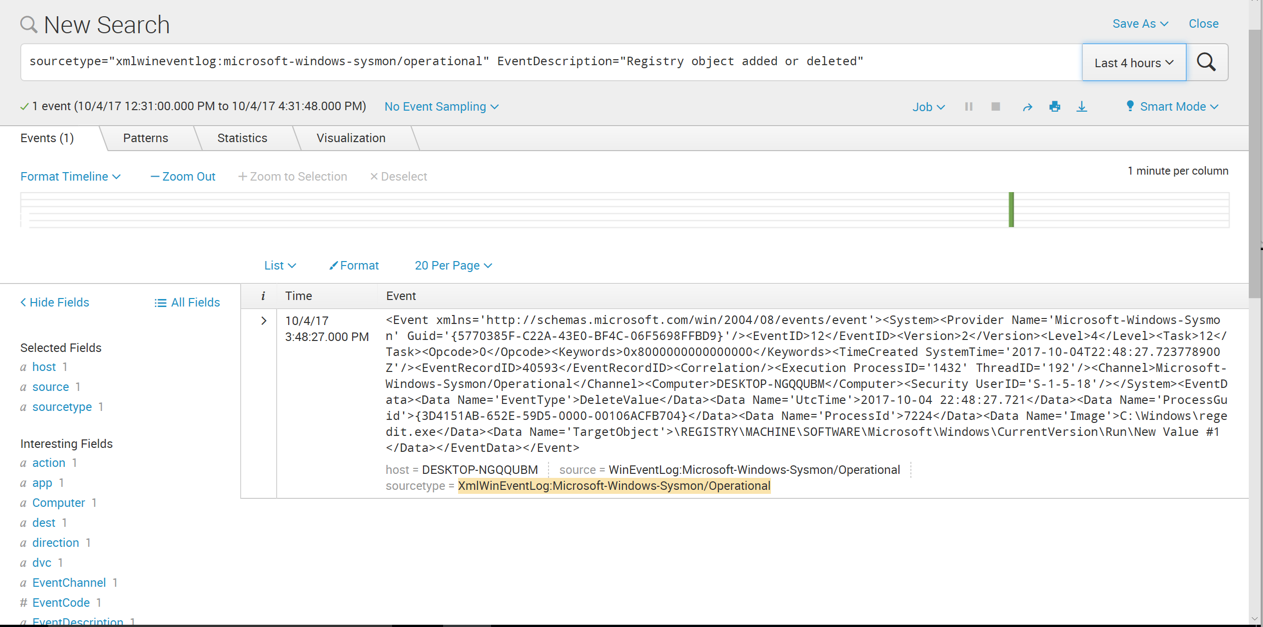Click highlighted sourcetype value XmlWinEventLog
The width and height of the screenshot is (1263, 627).
614,486
